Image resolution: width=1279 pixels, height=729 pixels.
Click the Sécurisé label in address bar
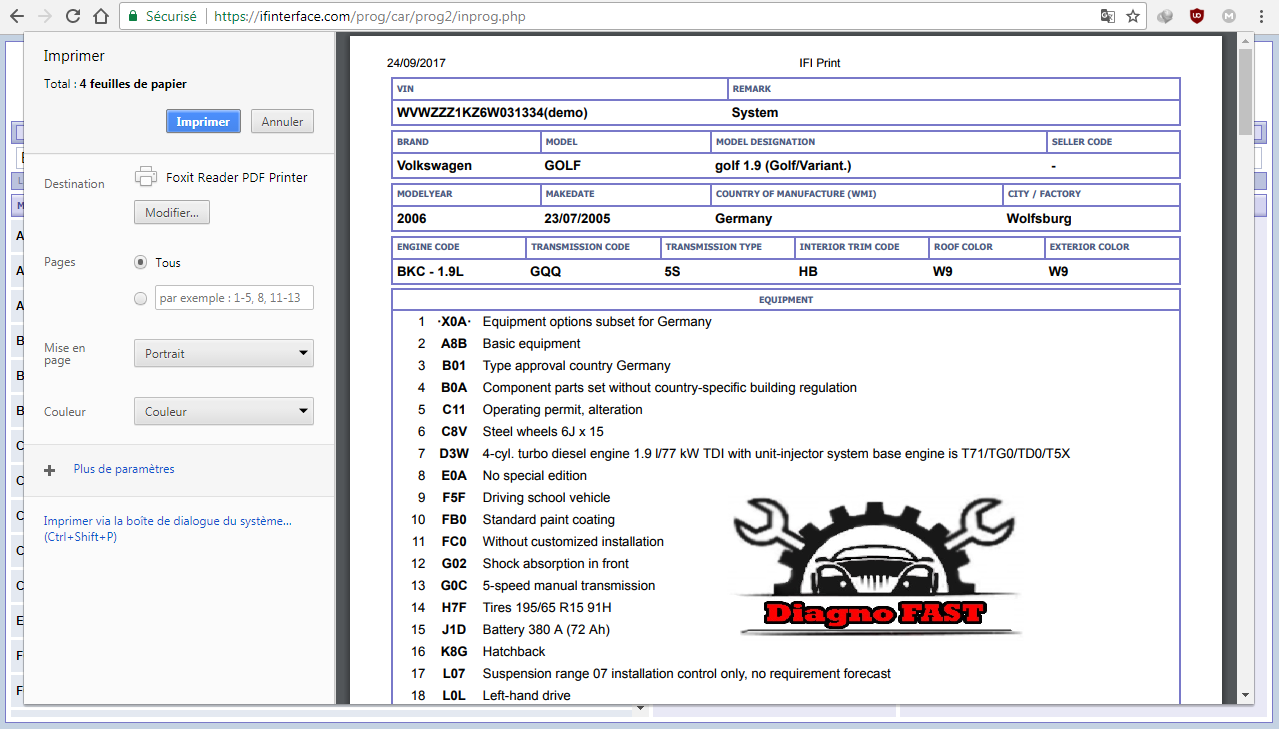pos(171,16)
